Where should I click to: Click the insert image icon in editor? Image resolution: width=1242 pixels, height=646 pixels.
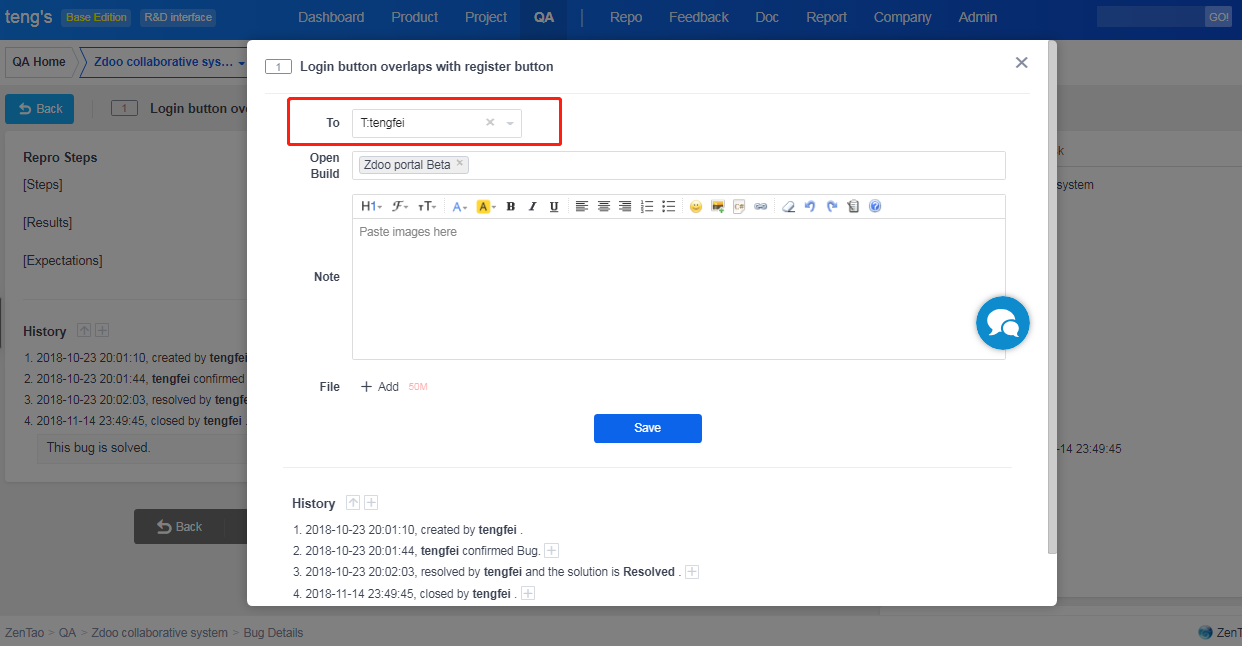(717, 207)
